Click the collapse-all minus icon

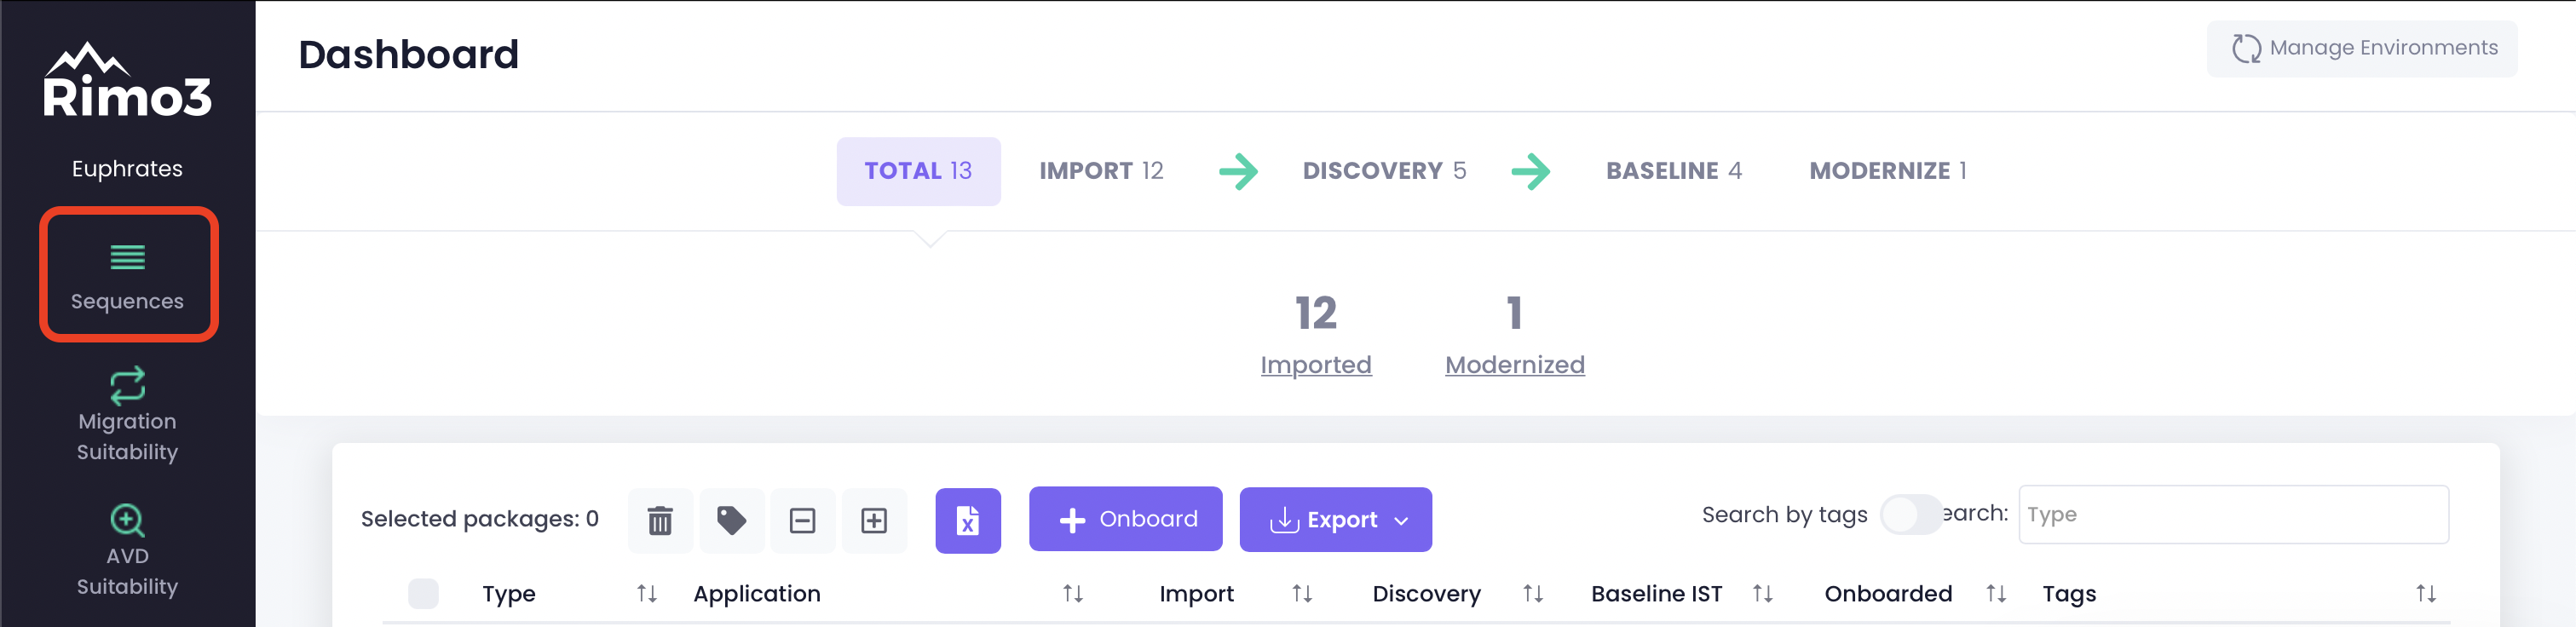pos(802,521)
